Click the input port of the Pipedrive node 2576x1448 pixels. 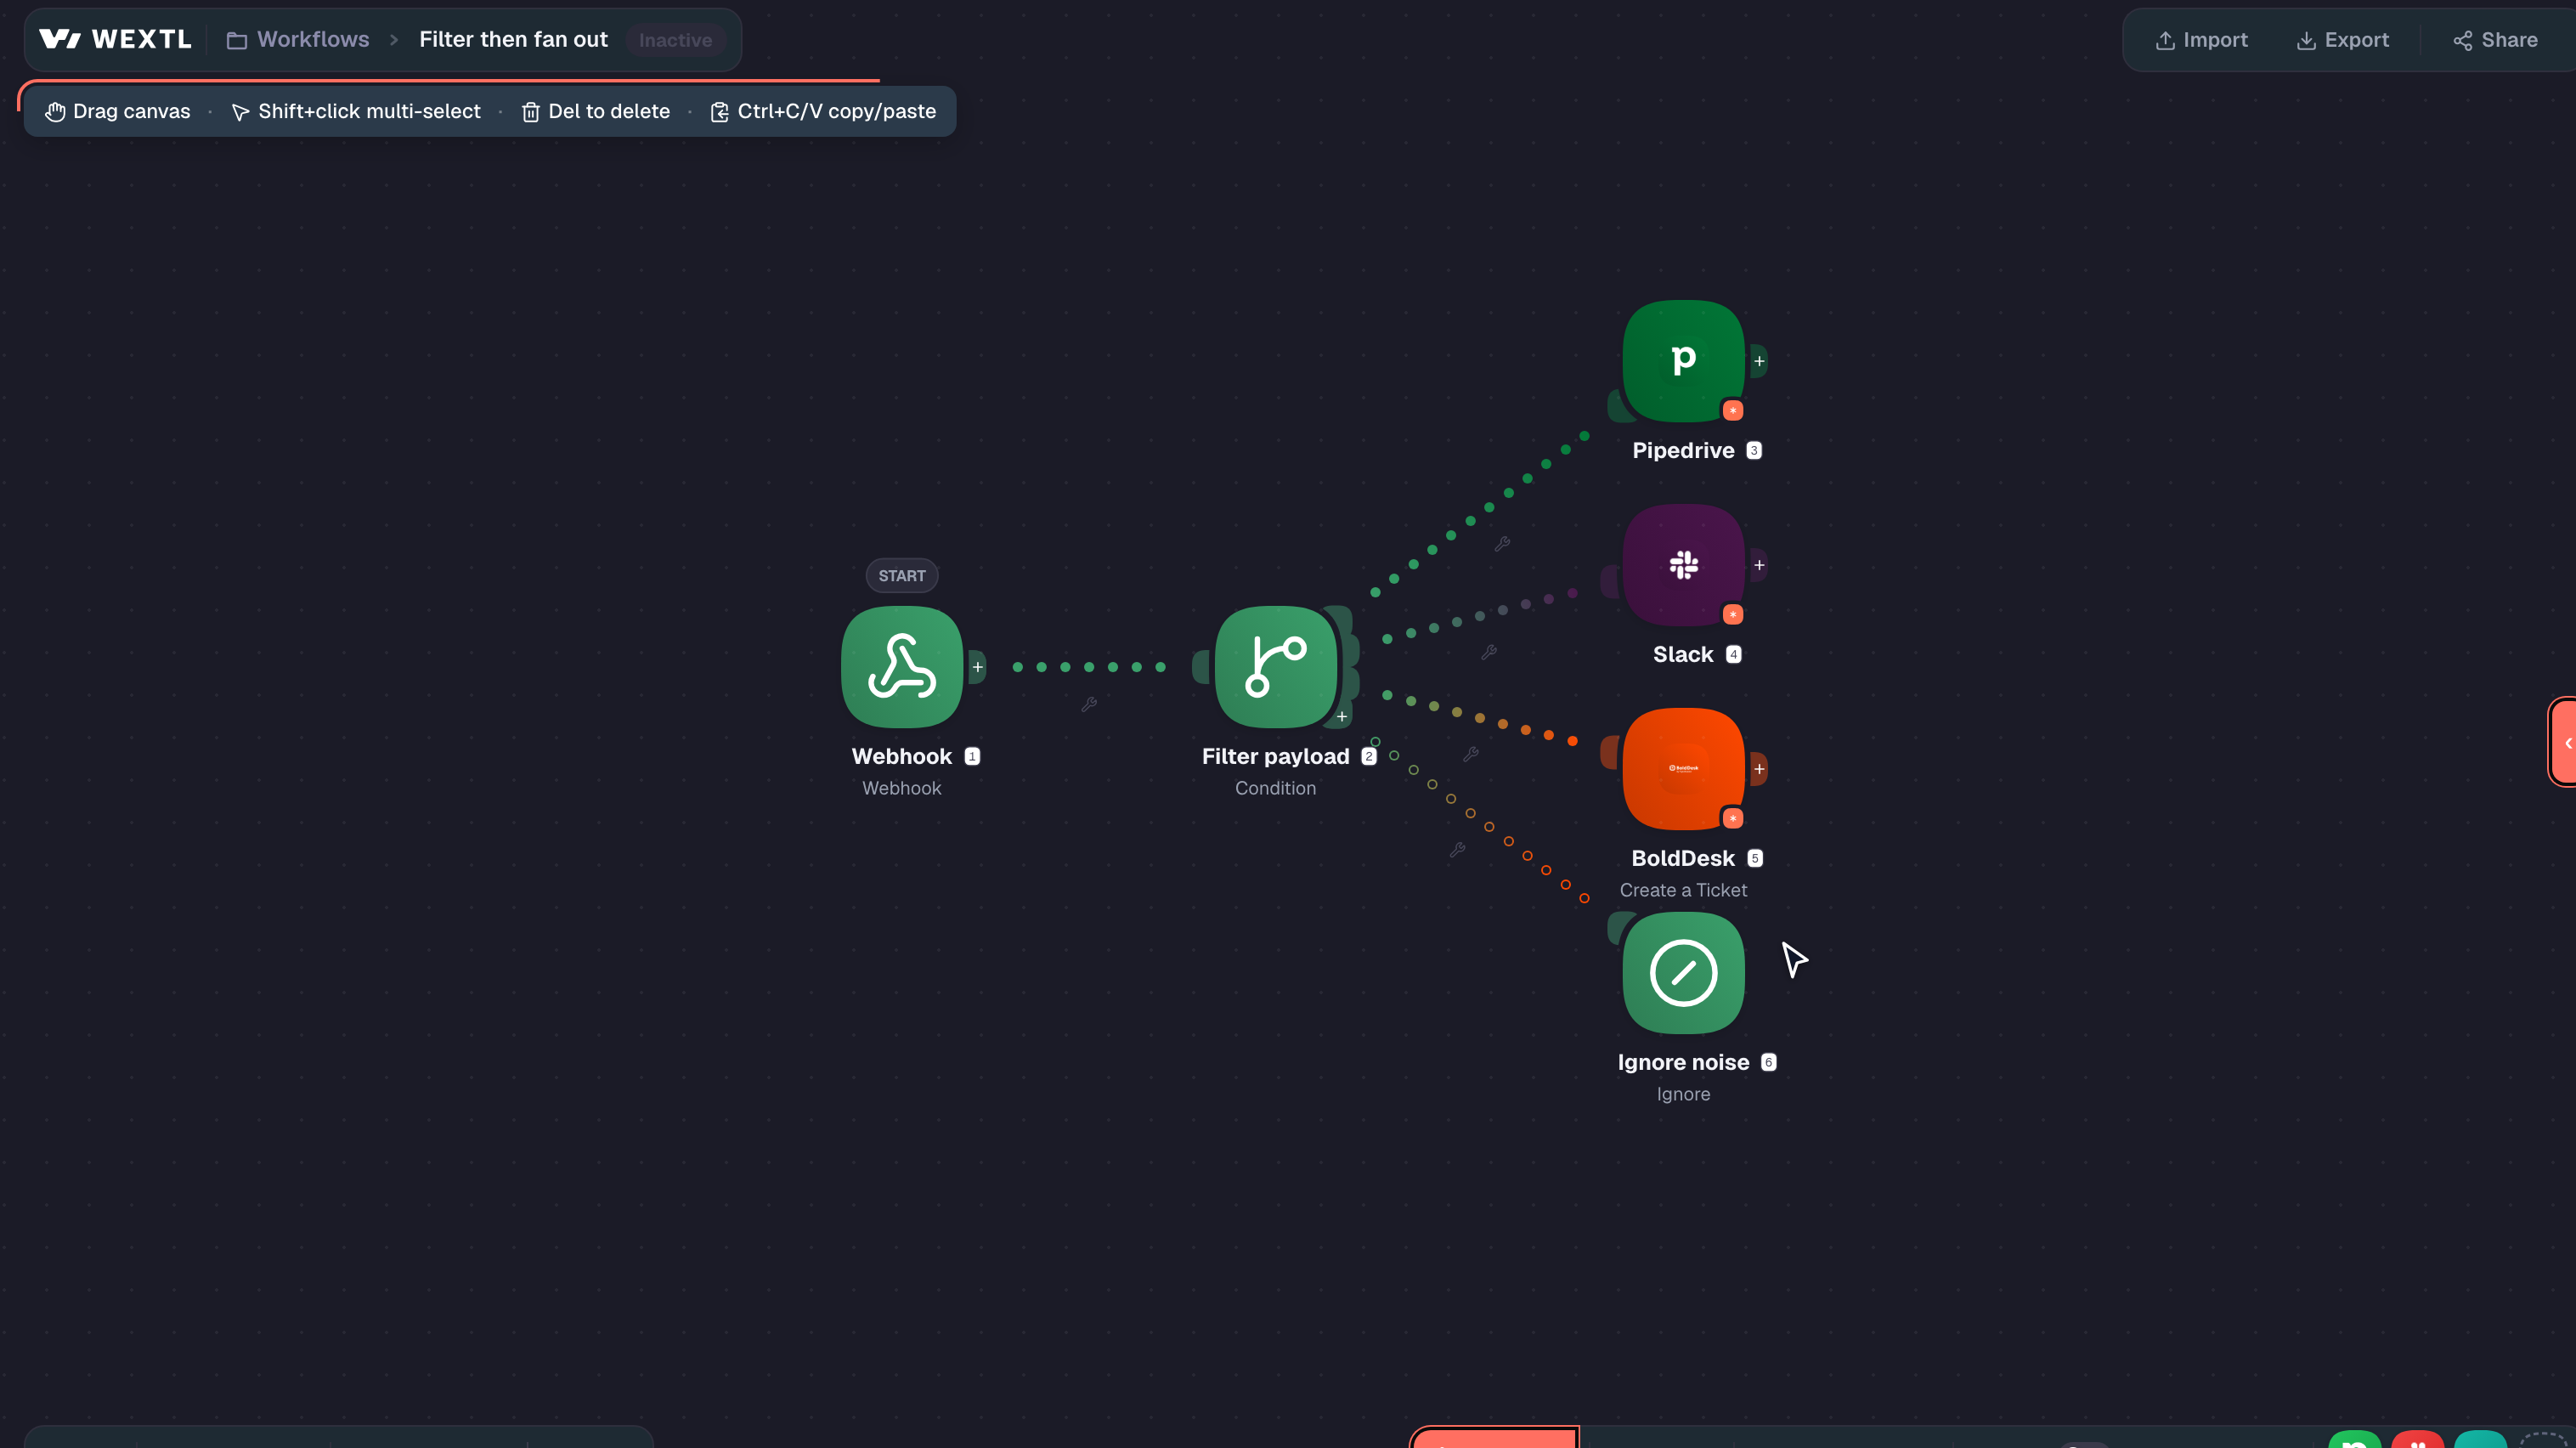click(1619, 406)
